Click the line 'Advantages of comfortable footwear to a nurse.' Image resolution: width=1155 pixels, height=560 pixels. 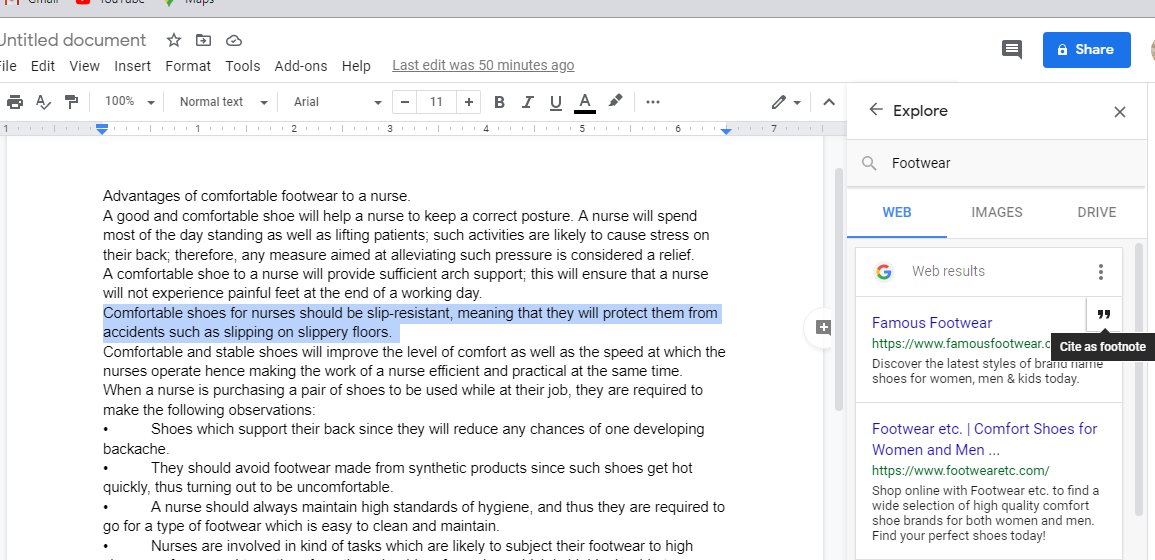tap(256, 197)
